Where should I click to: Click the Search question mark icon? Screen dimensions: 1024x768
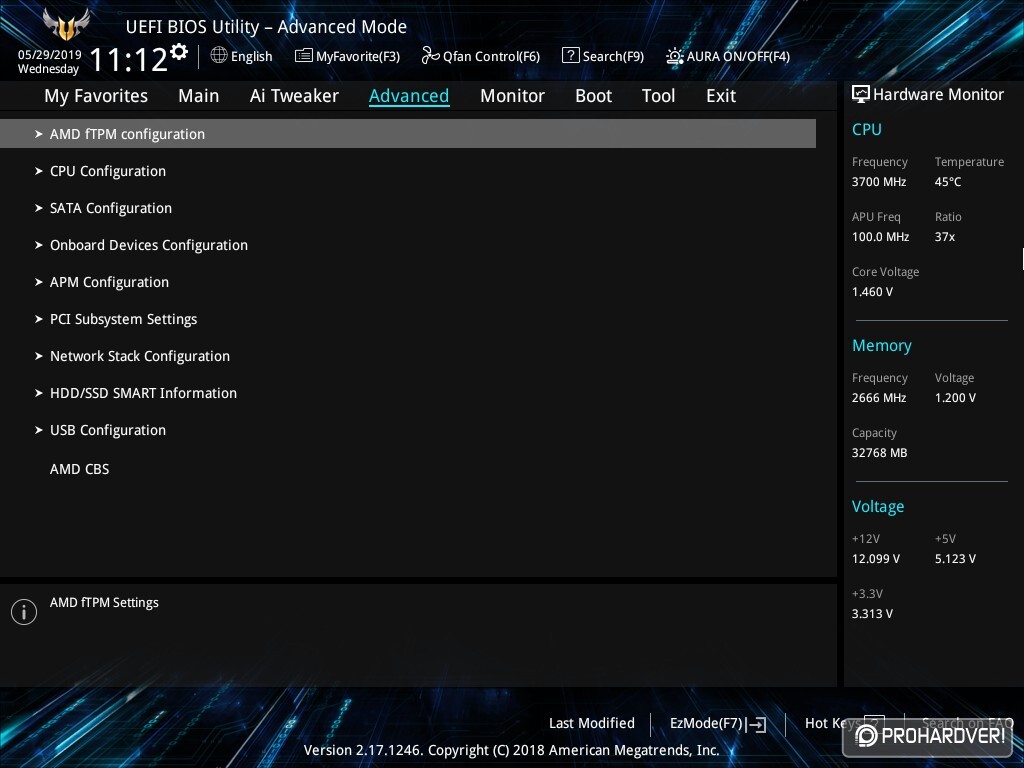click(x=570, y=56)
